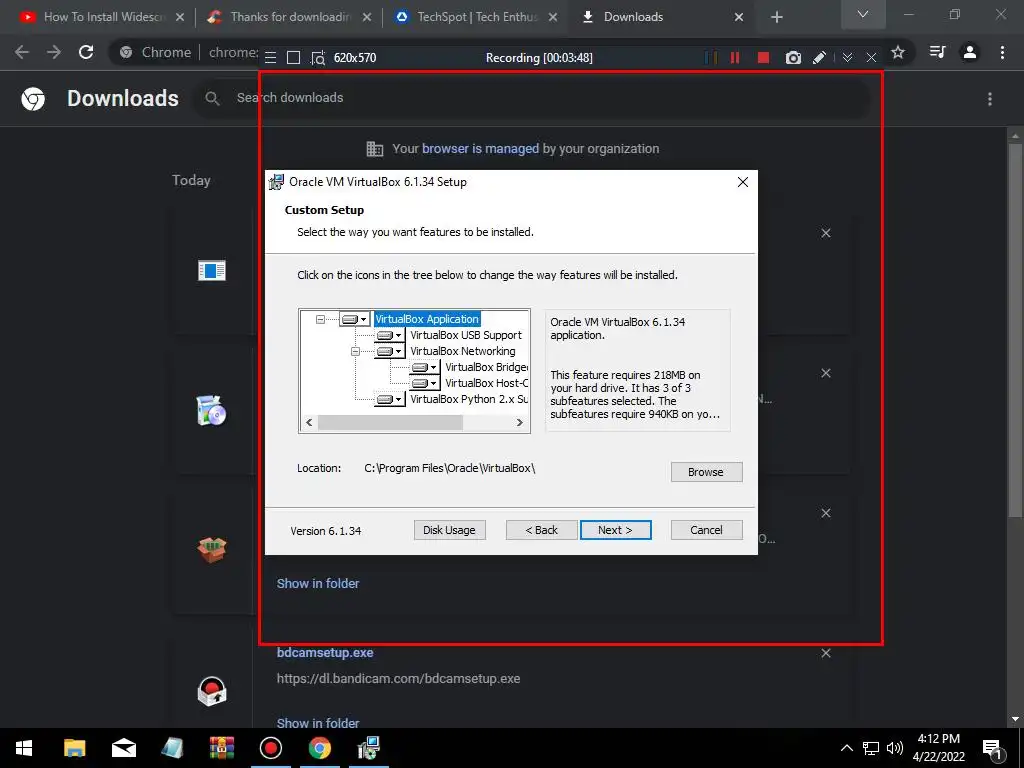
Task: Select VirtualBox Networking item
Action: 462,351
